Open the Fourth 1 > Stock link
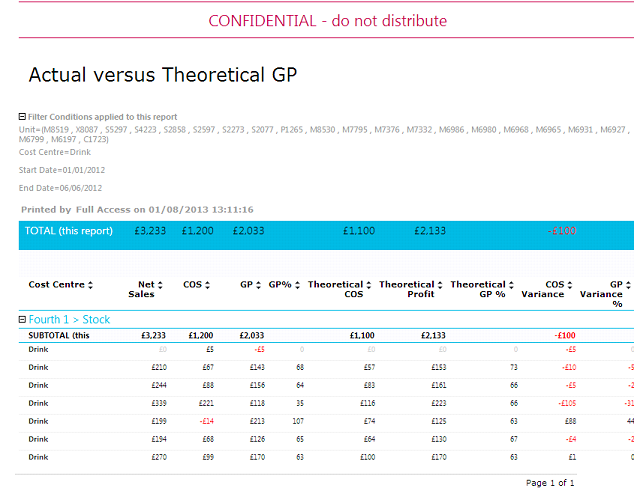This screenshot has height=500, width=634. tap(69, 320)
